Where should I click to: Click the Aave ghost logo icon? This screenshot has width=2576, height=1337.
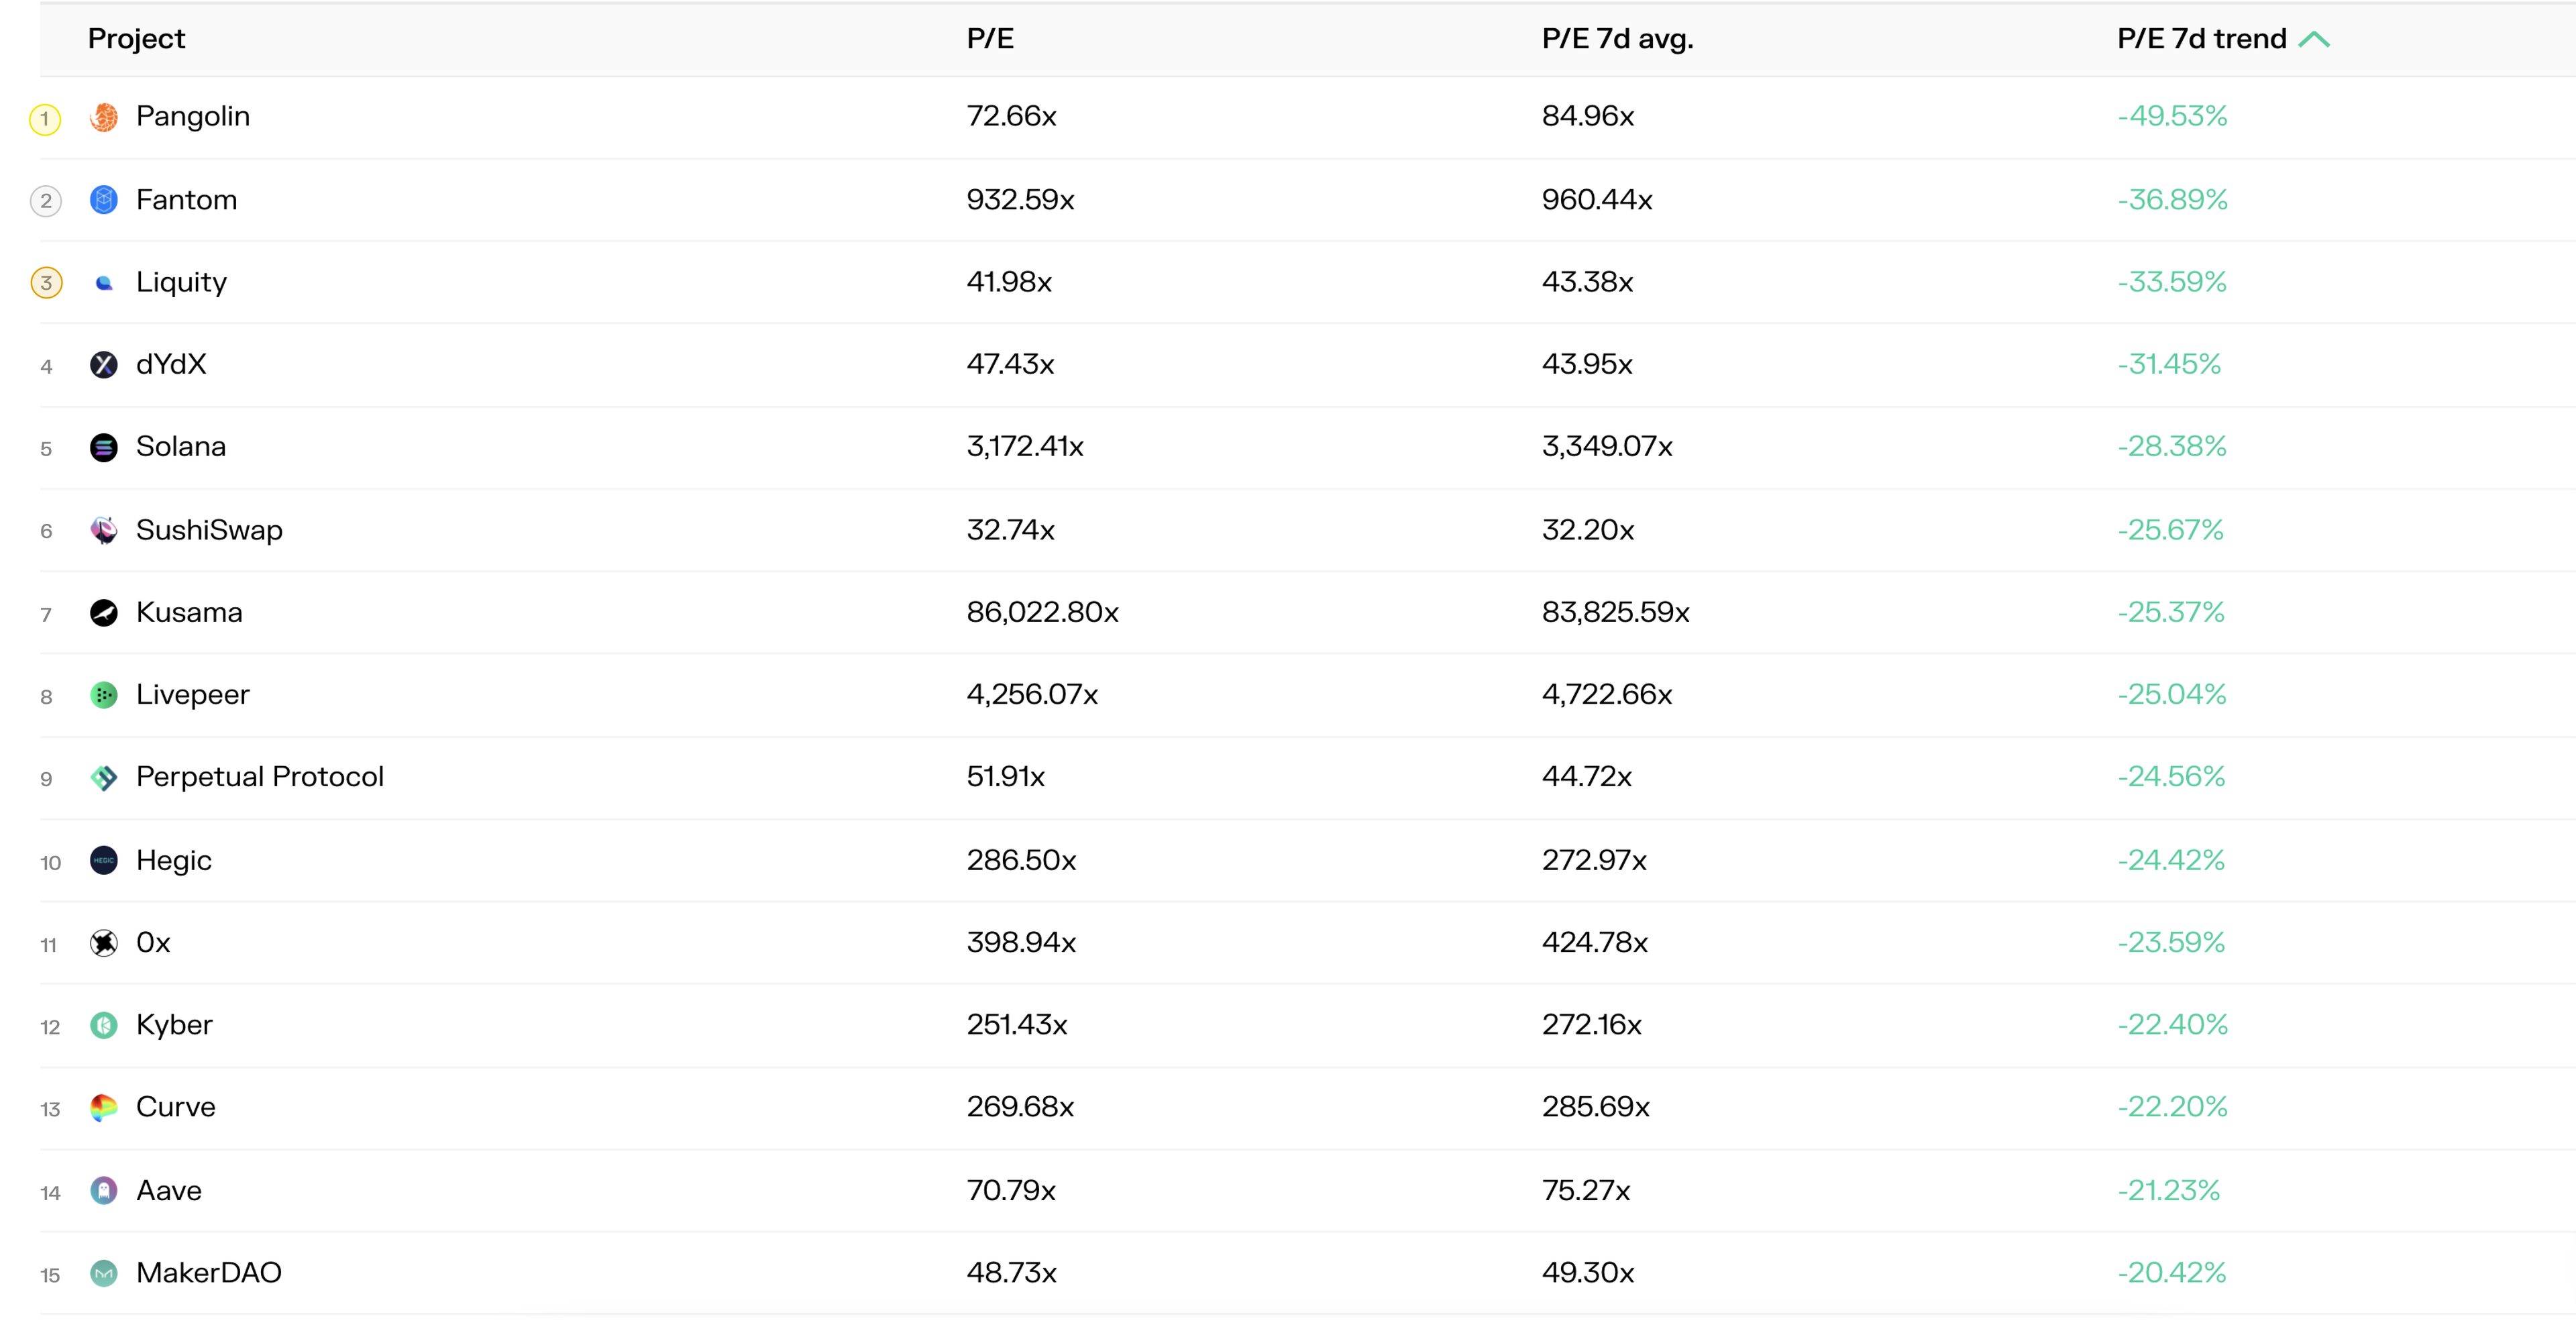pyautogui.click(x=104, y=1191)
